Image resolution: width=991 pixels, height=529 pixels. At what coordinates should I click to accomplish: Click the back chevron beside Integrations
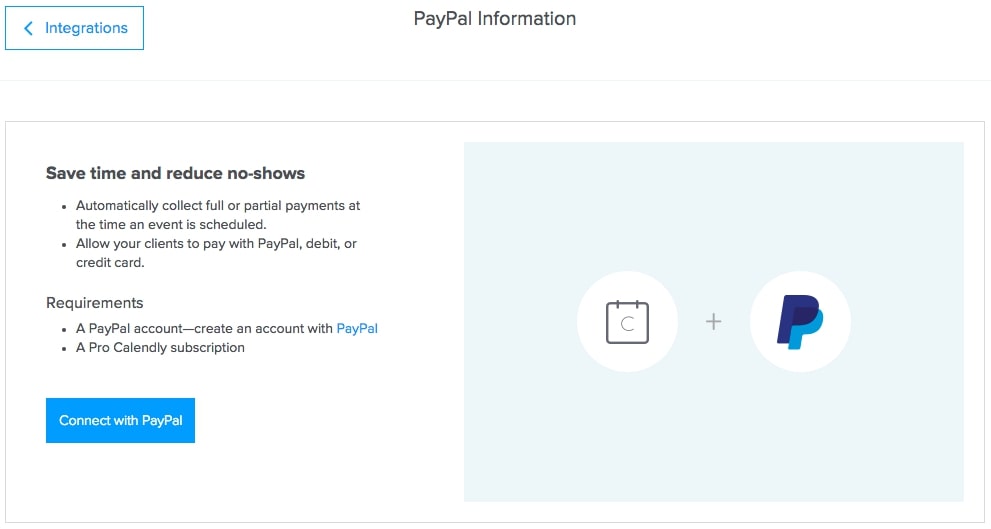click(28, 28)
